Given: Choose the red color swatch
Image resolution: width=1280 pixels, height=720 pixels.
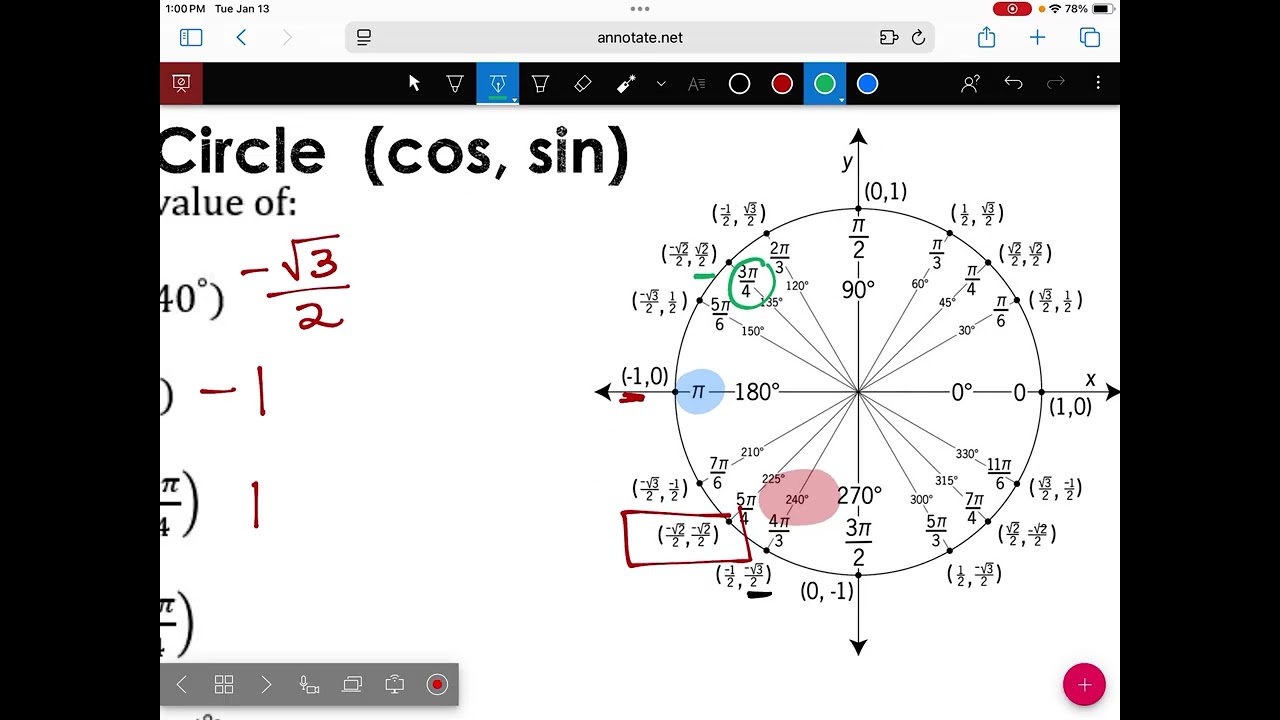Looking at the screenshot, I should tap(782, 84).
